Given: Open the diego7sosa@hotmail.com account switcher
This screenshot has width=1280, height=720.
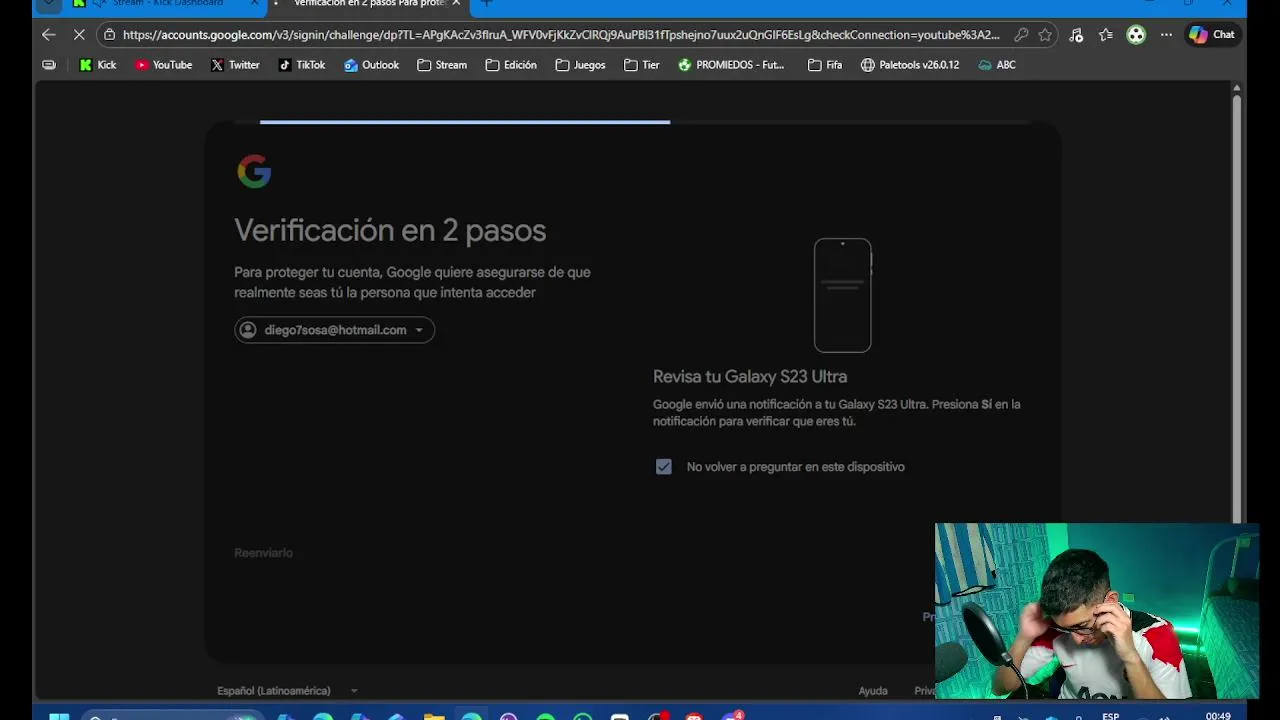Looking at the screenshot, I should pos(334,330).
